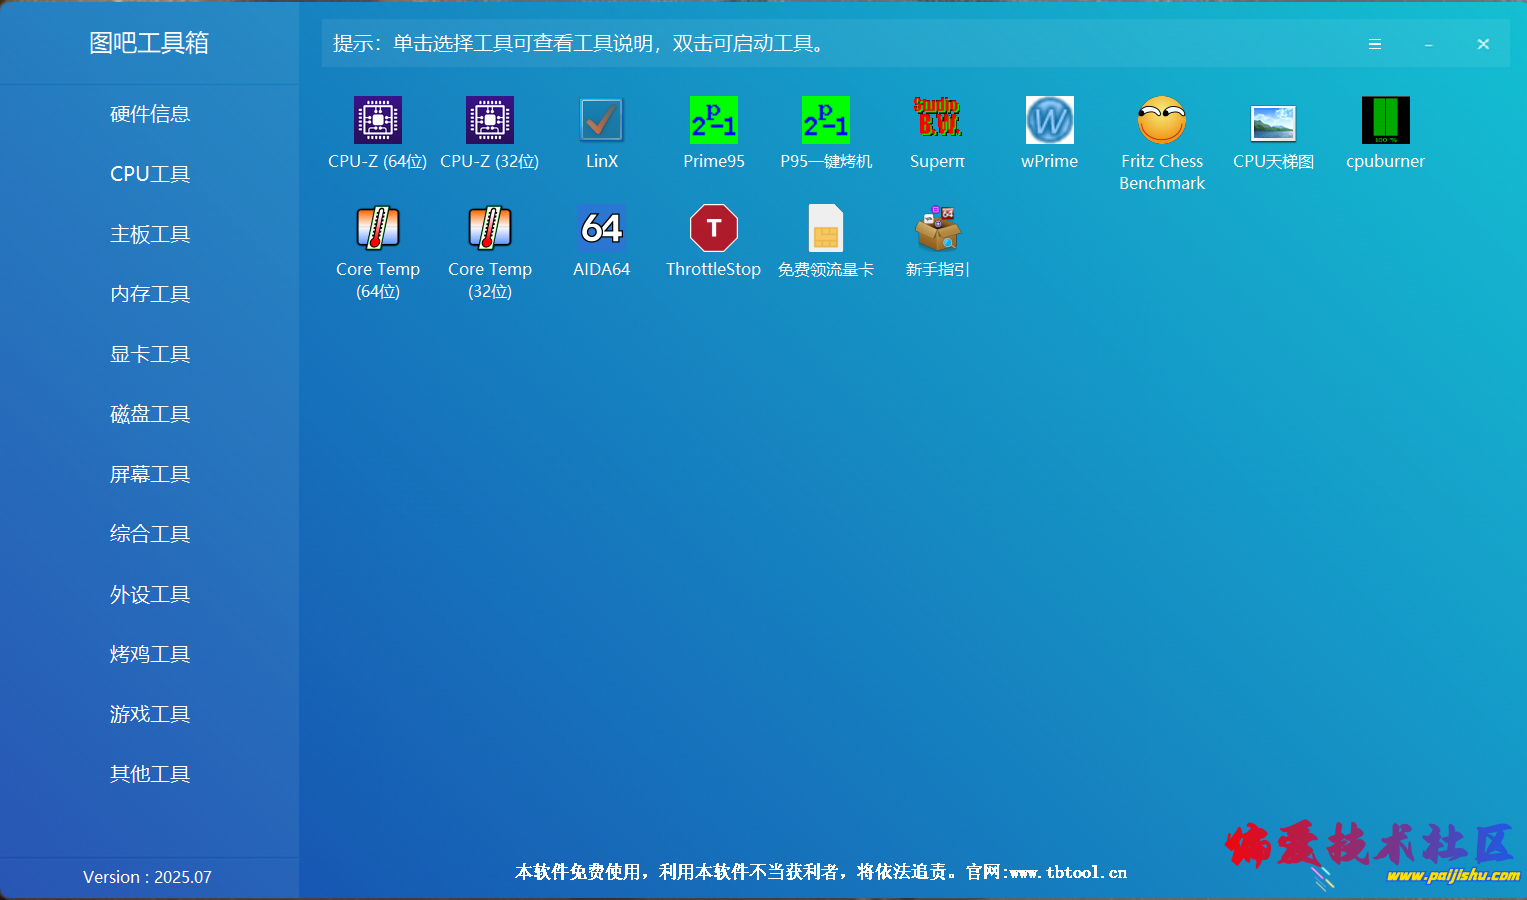Open the hamburger menu at top right

pos(1374,43)
